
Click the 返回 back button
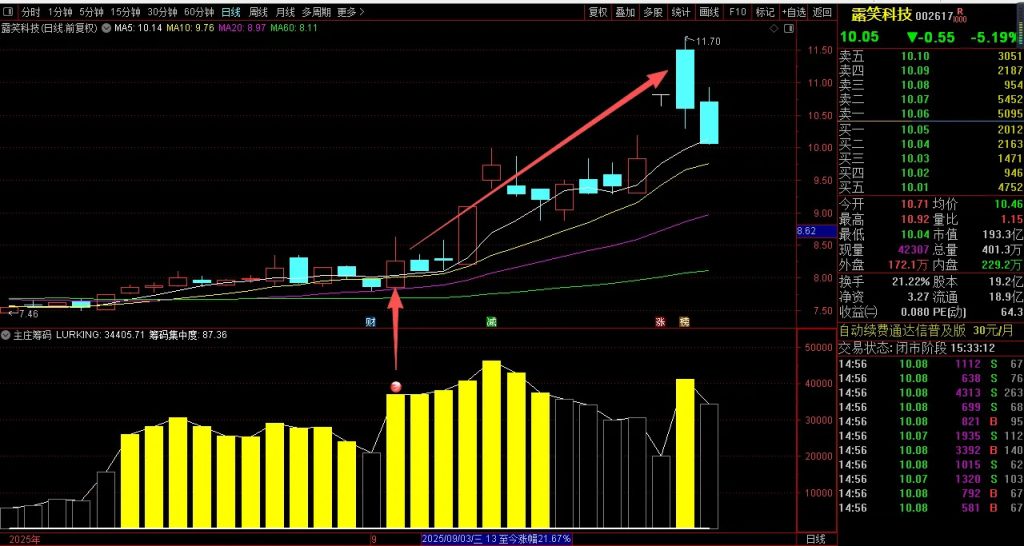[822, 13]
